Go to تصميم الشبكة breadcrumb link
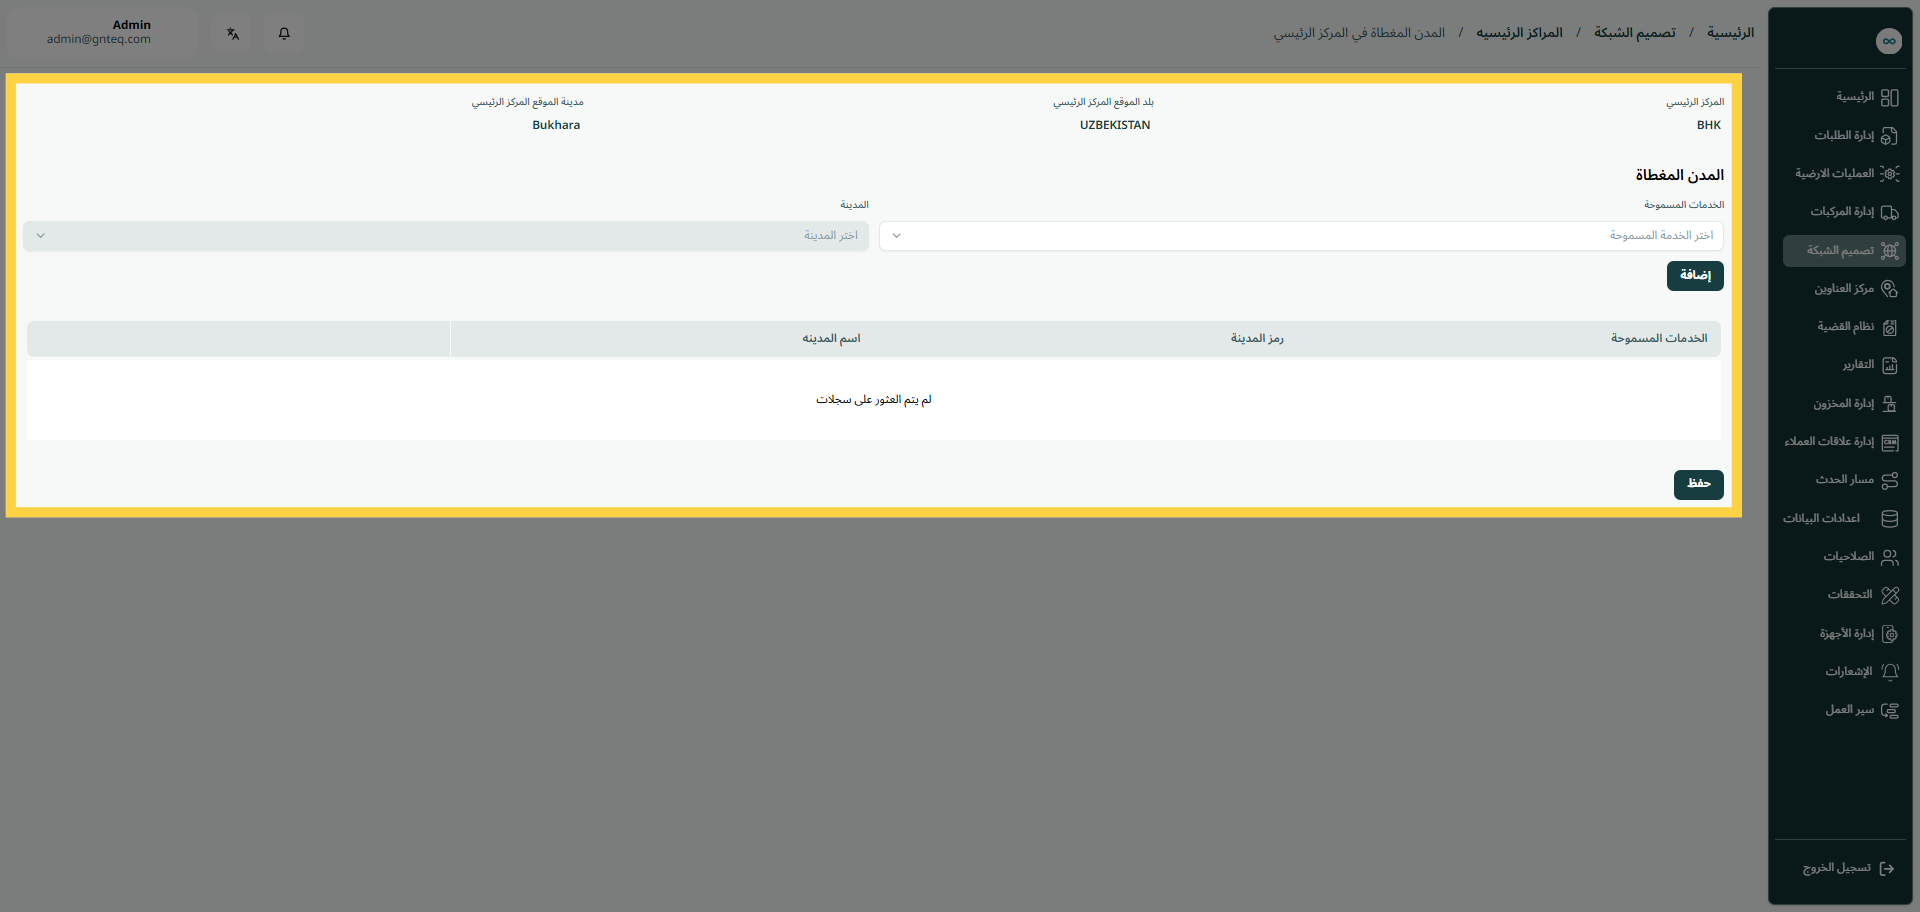Viewport: 1920px width, 912px height. [1635, 33]
